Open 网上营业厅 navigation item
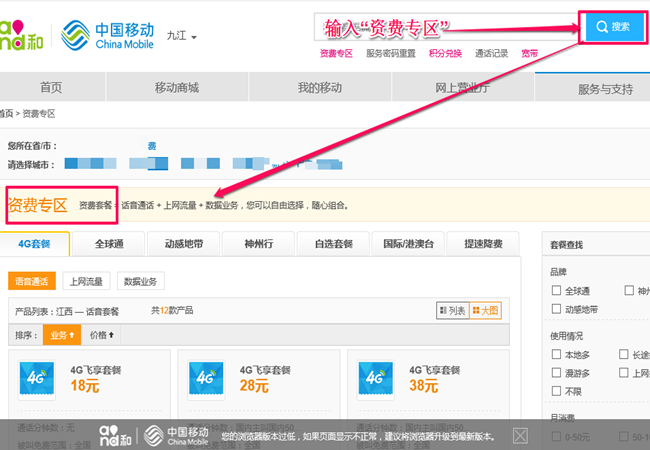Image resolution: width=650 pixels, height=450 pixels. click(x=463, y=87)
